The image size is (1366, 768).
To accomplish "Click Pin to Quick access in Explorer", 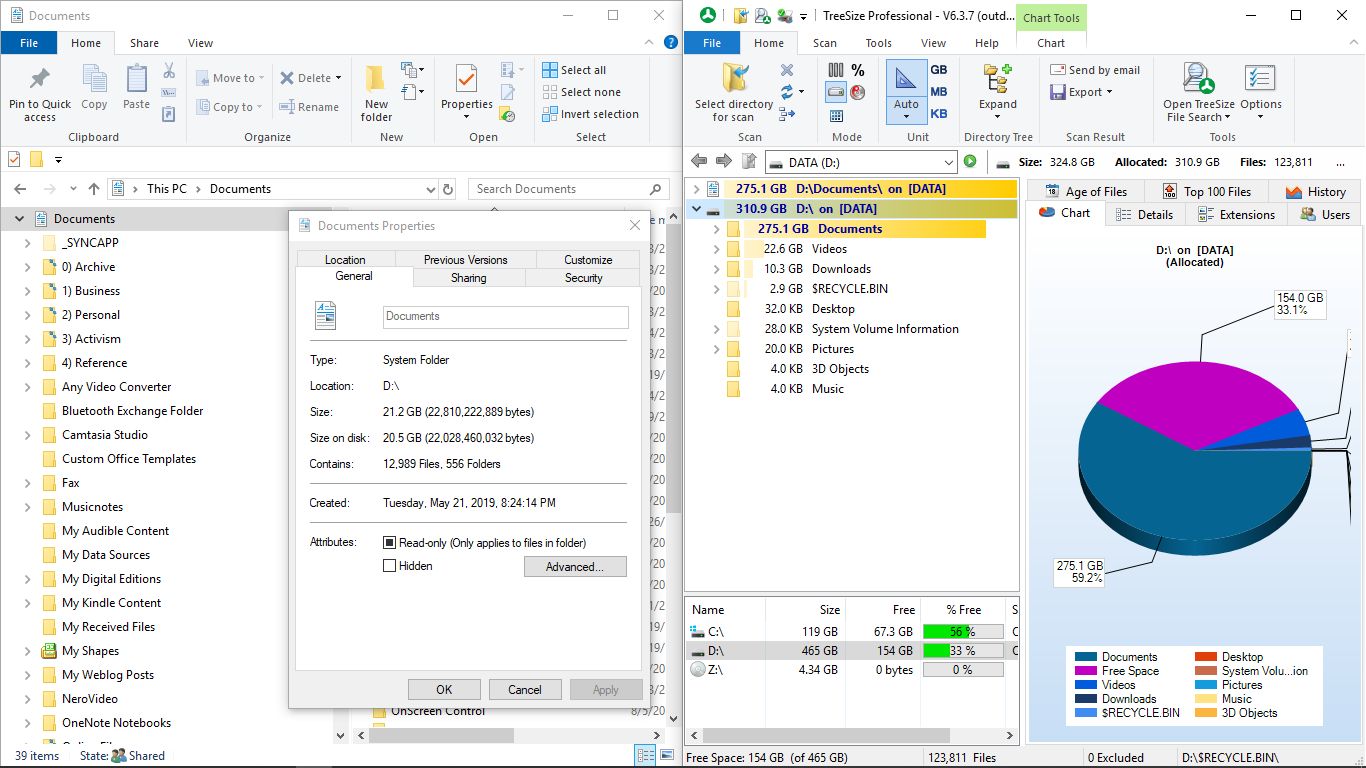I will [40, 93].
